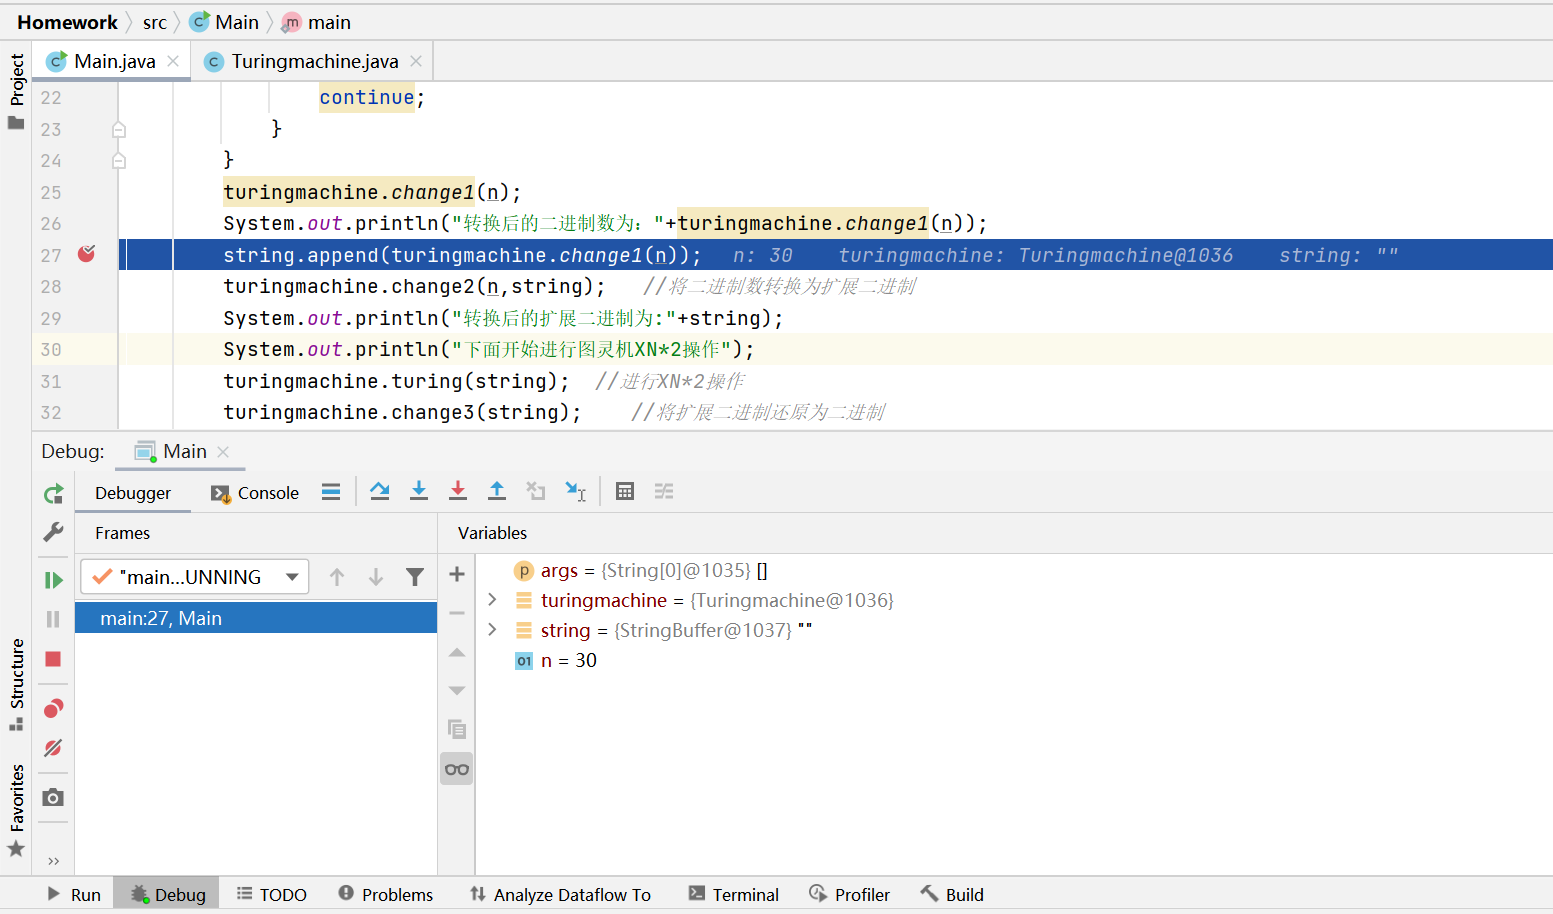Open the Run tool window
1553x914 pixels.
pyautogui.click(x=74, y=895)
